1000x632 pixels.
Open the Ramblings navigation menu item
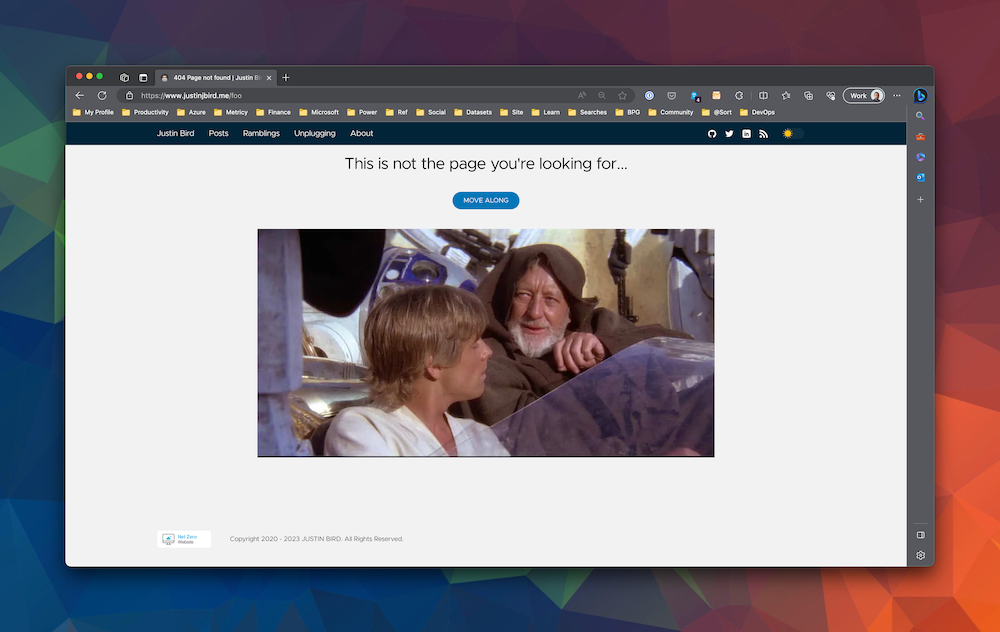[261, 133]
